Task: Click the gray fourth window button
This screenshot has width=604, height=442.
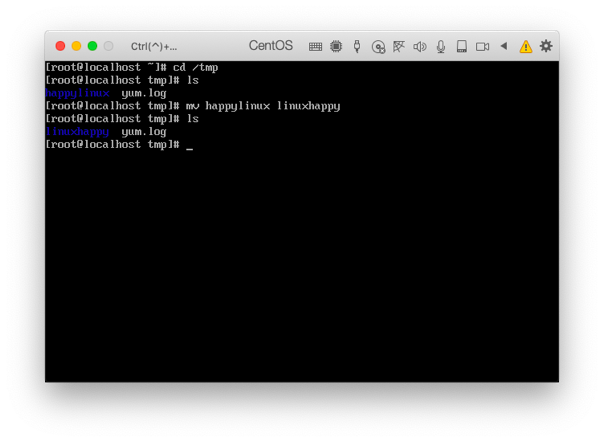Action: (x=109, y=46)
